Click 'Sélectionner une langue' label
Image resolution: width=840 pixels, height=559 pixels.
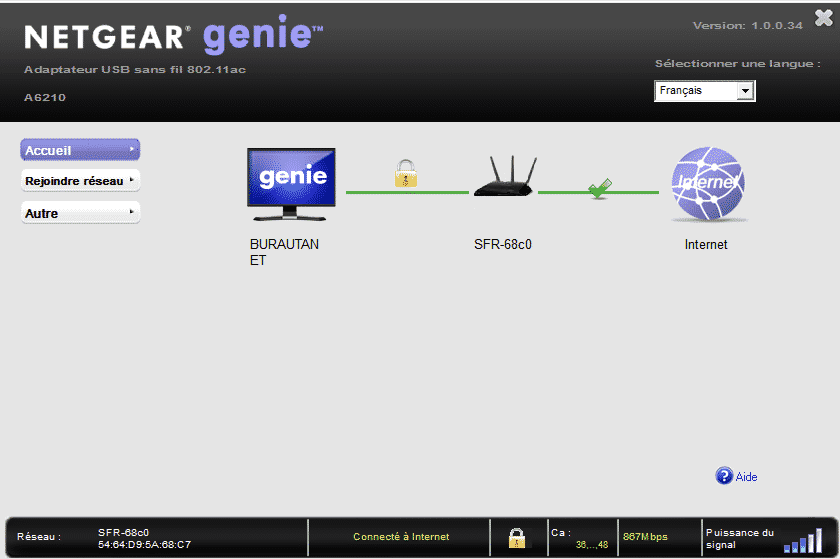(738, 64)
